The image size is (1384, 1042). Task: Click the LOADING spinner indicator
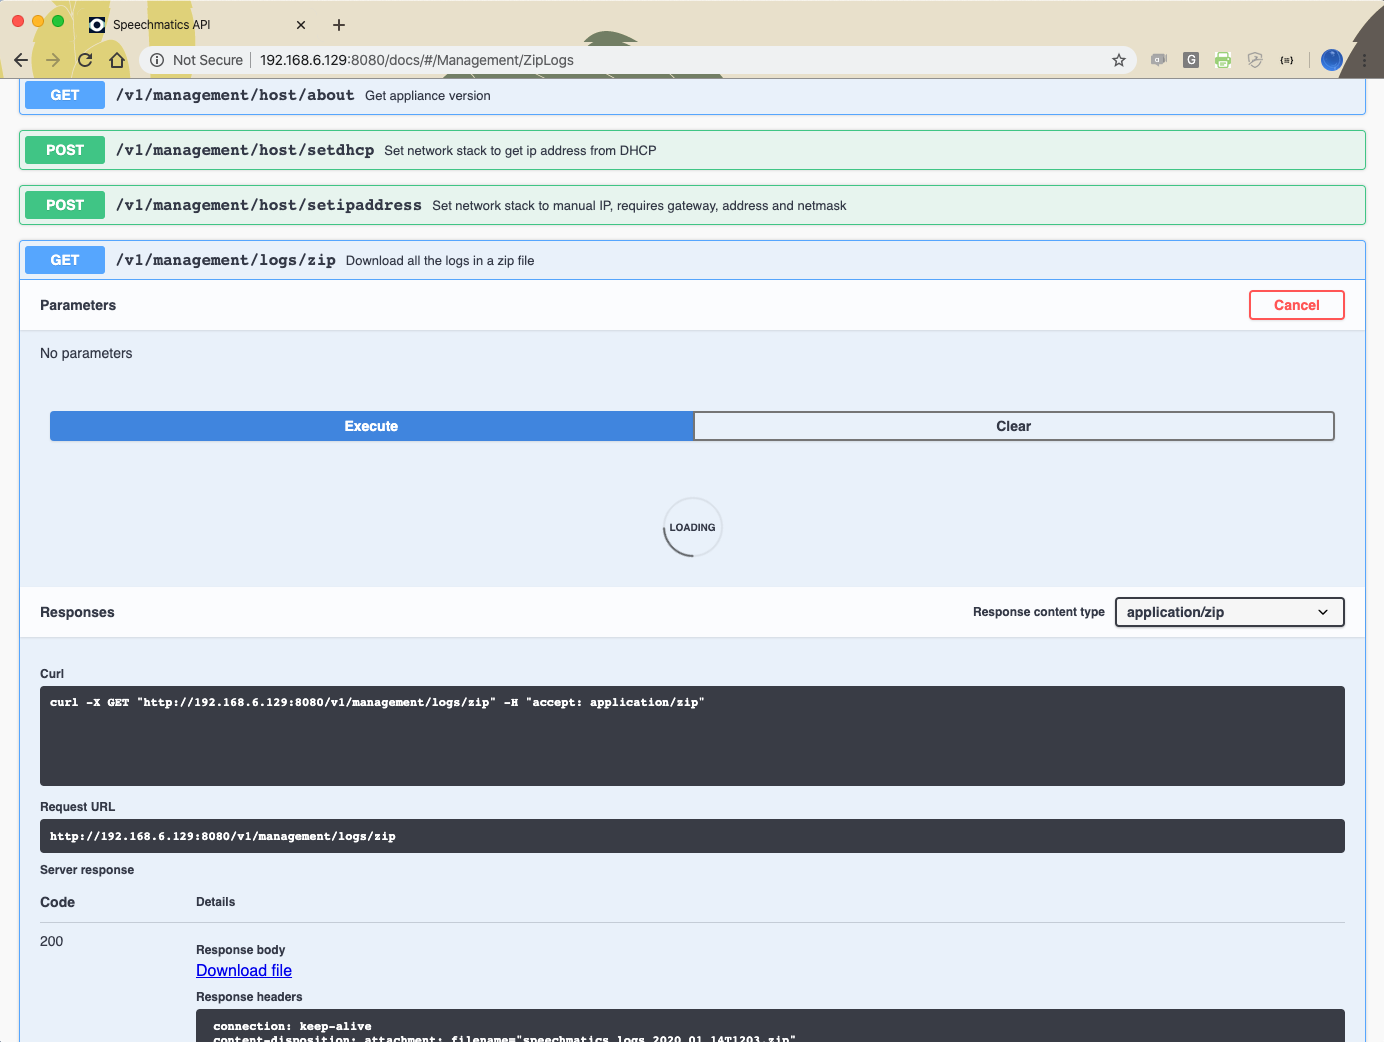pos(692,527)
